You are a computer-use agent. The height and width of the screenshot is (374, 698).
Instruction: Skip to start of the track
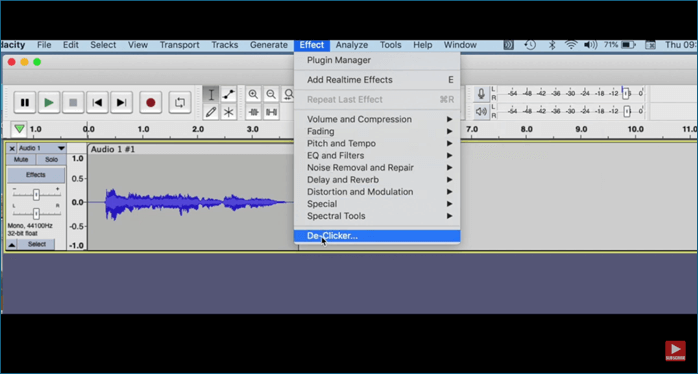pos(97,103)
